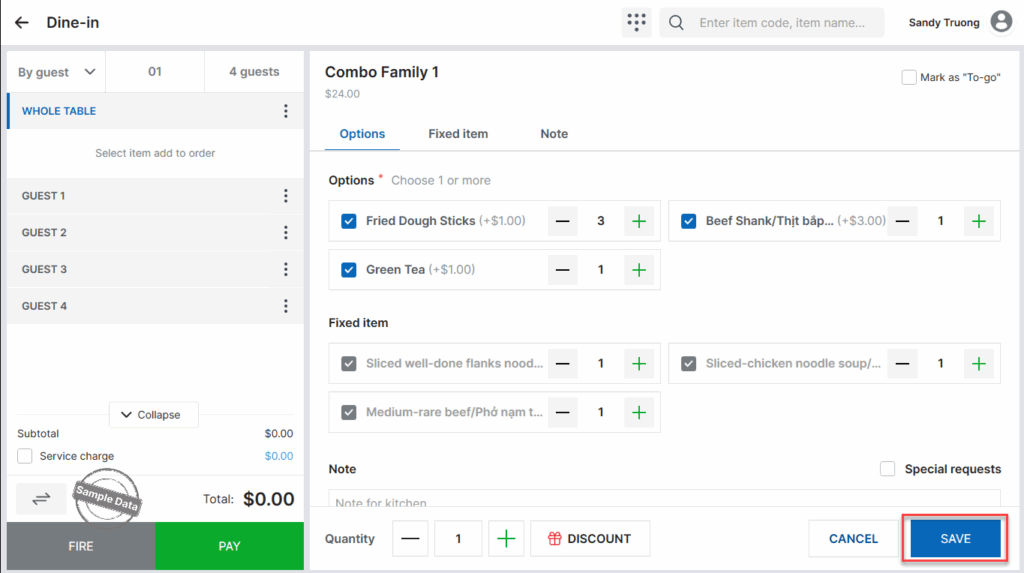Open the three-dot menu for WHOLE TABLE

(286, 111)
